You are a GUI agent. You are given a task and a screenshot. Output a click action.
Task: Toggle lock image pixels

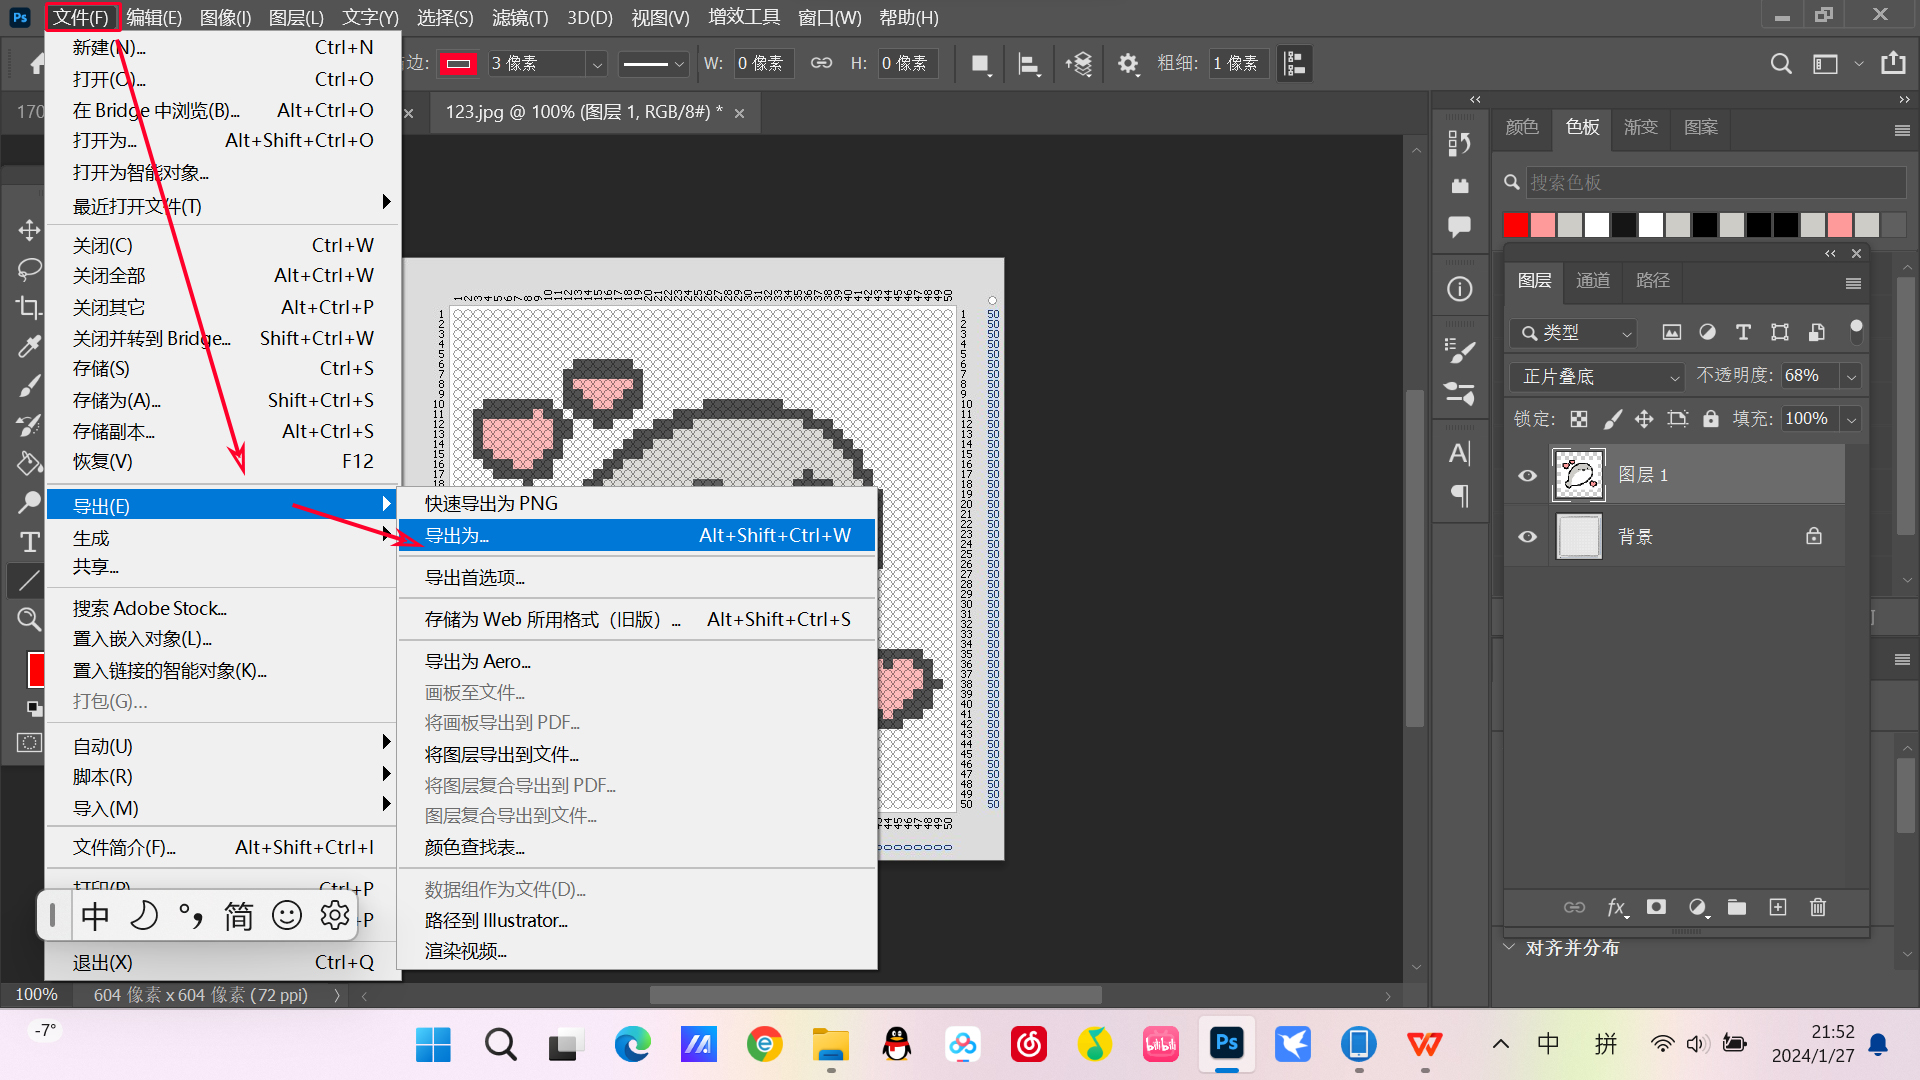[1612, 419]
